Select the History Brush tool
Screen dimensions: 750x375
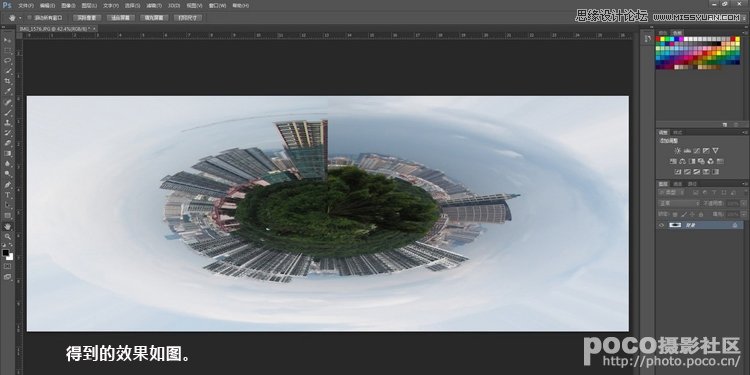[x=7, y=132]
